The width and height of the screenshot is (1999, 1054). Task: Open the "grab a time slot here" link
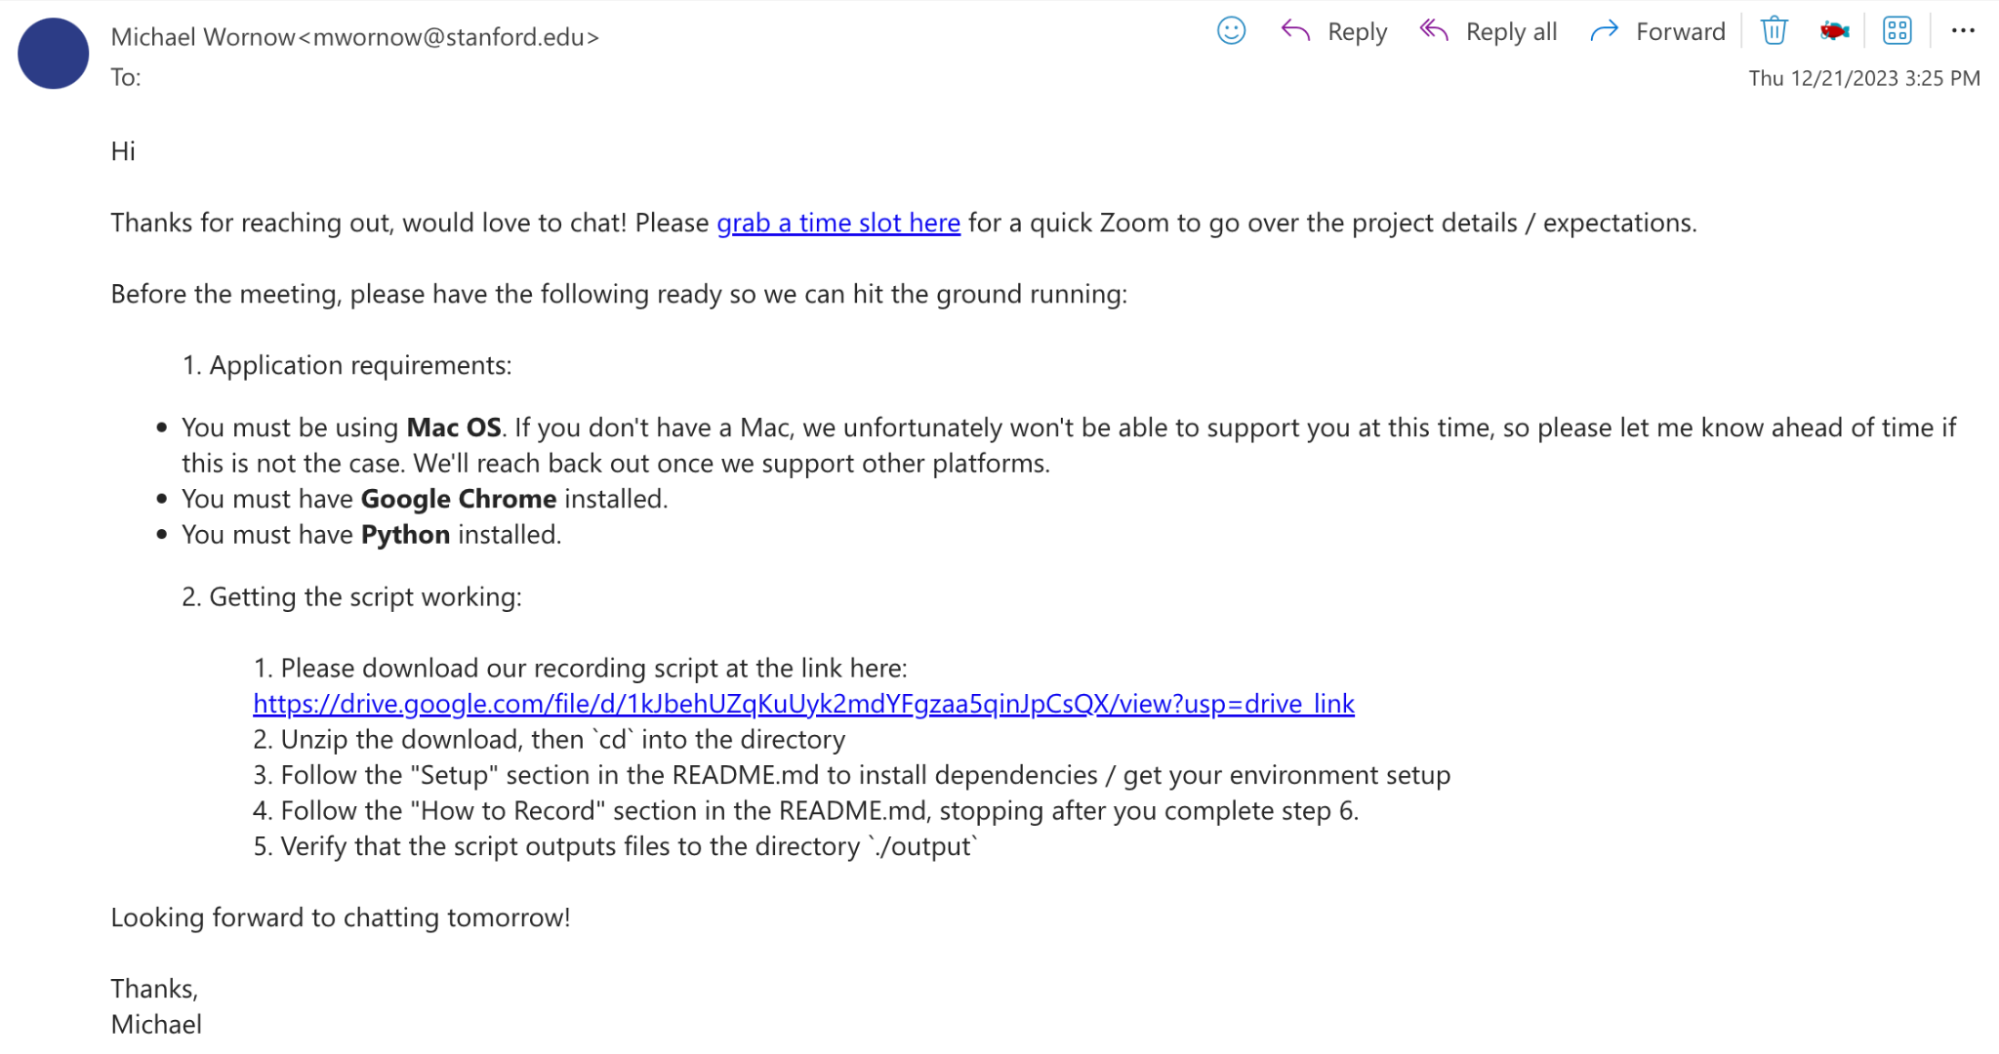838,222
